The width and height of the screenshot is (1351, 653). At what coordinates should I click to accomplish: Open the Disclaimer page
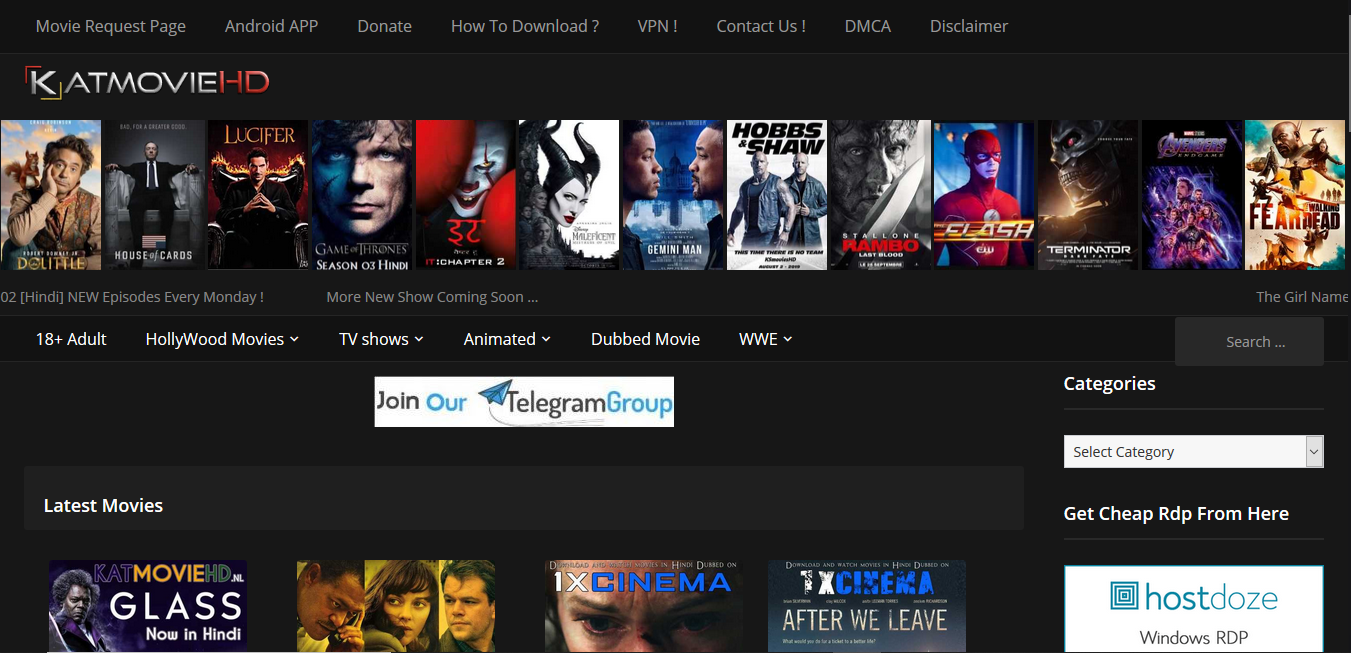point(969,26)
